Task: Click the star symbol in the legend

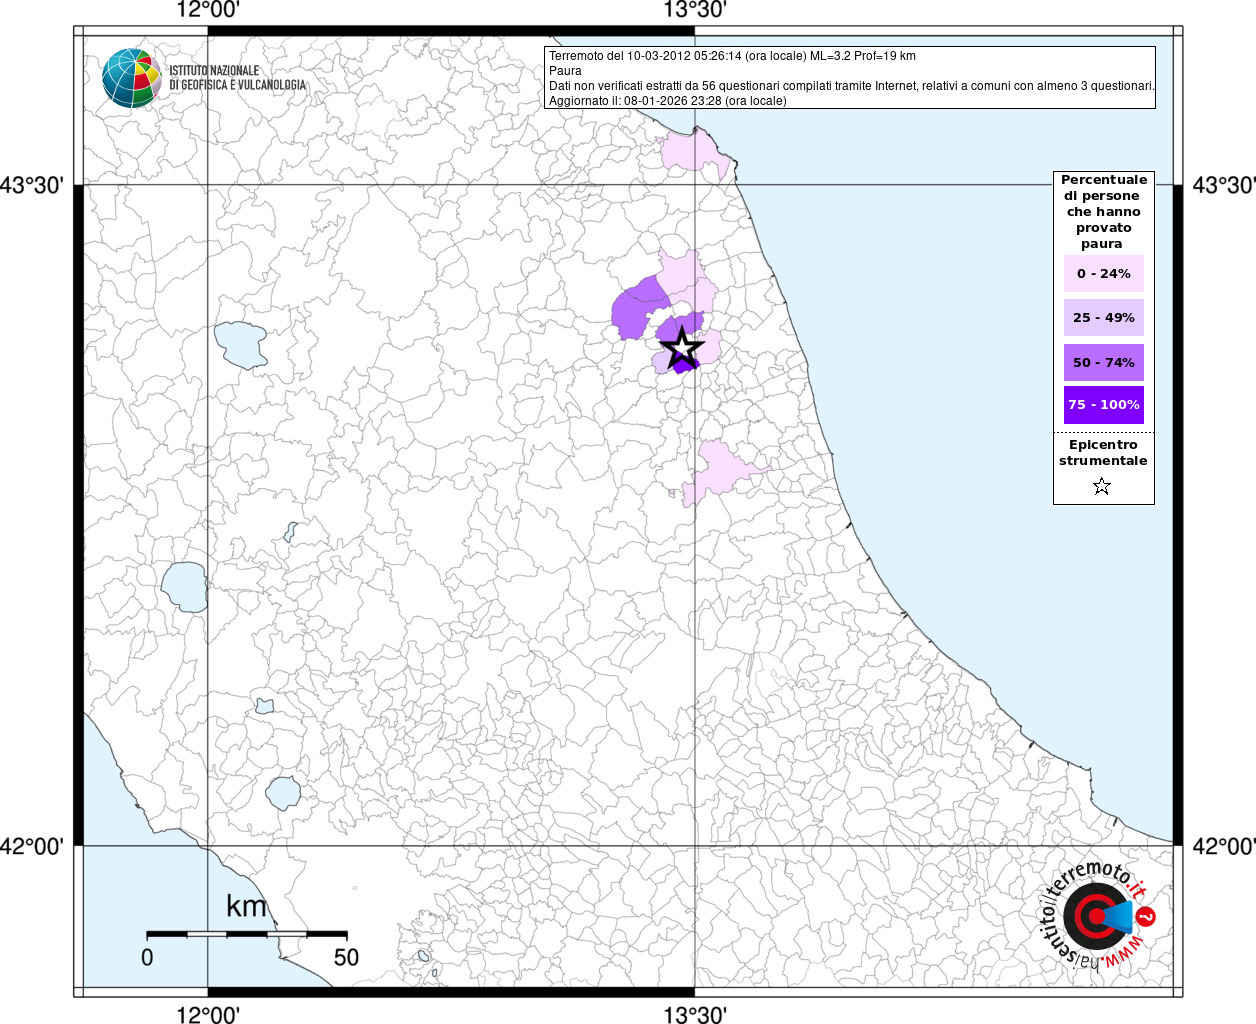Action: point(1102,487)
